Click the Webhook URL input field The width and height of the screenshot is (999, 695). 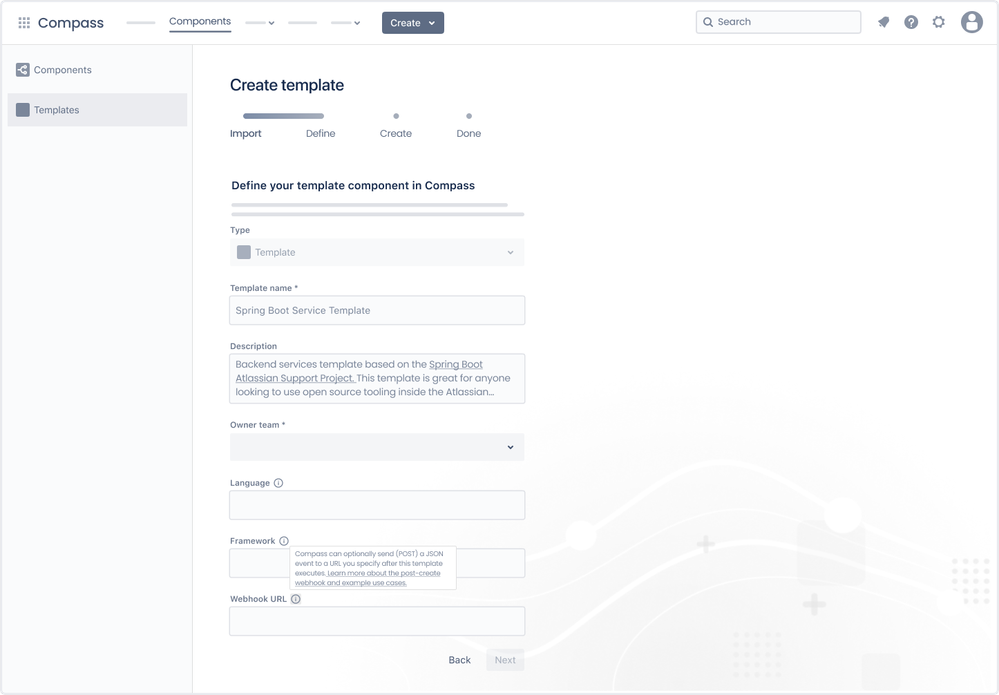coord(377,621)
